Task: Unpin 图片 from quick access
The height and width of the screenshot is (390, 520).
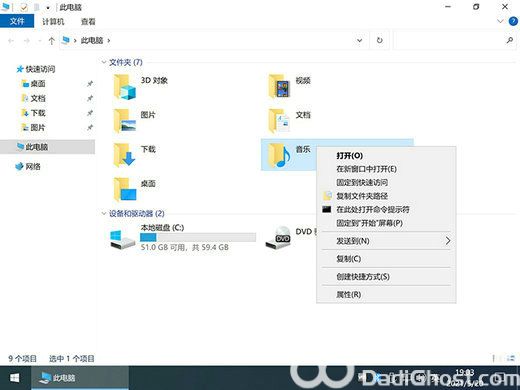Action: click(x=89, y=127)
